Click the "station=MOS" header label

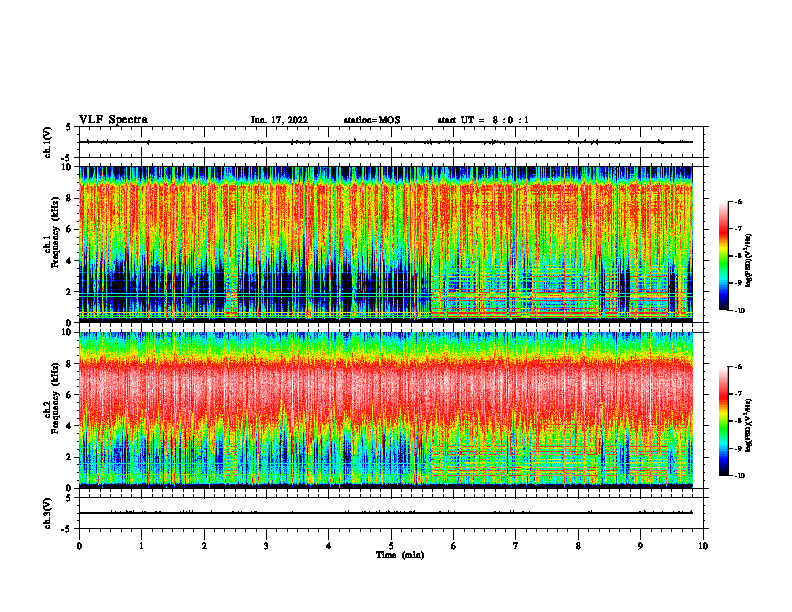[372, 120]
